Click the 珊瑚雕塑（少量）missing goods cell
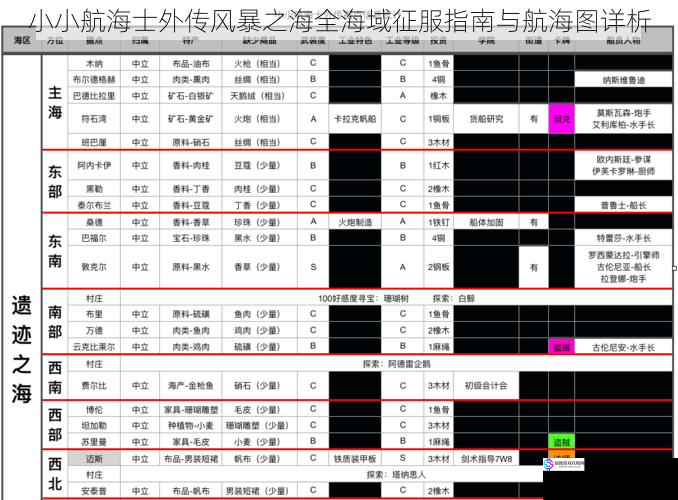 click(259, 426)
